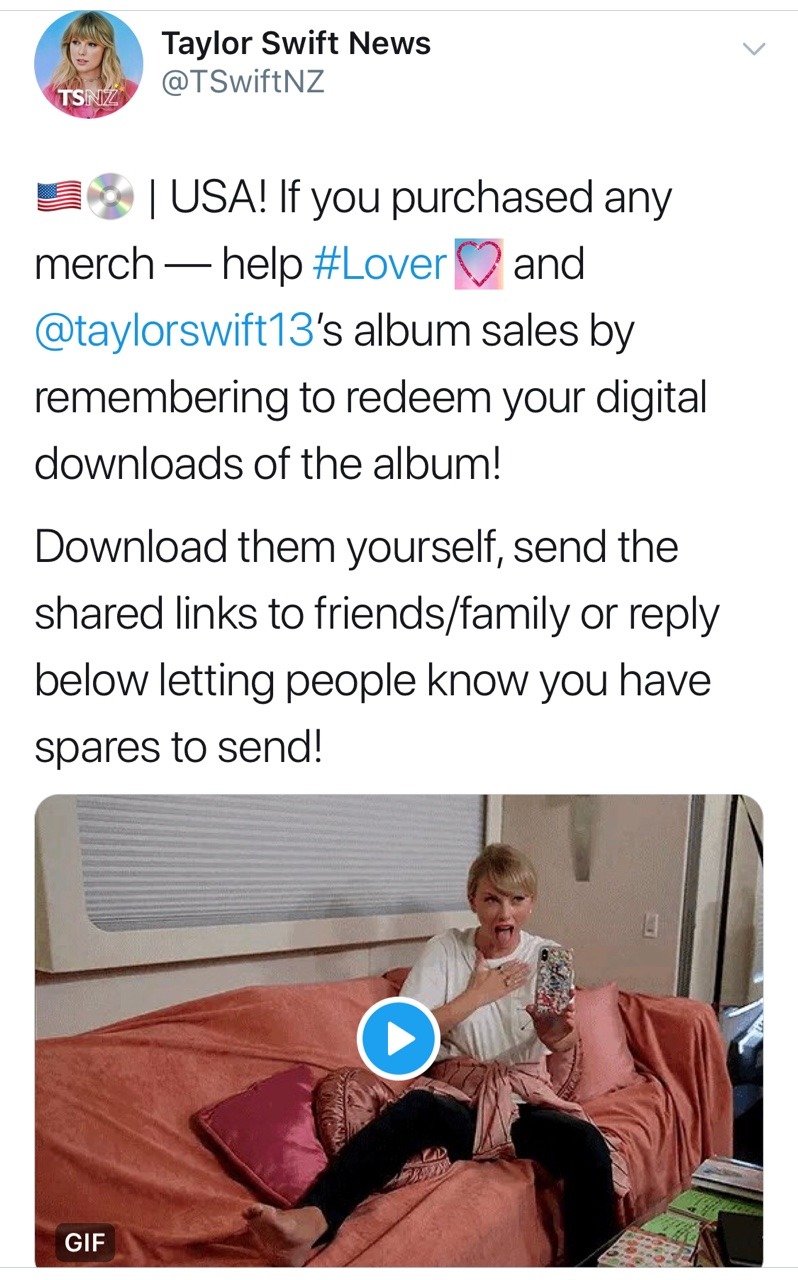Tap the 'redeem your digital downloads' paragraph
The height and width of the screenshot is (1280, 798).
tap(370, 331)
